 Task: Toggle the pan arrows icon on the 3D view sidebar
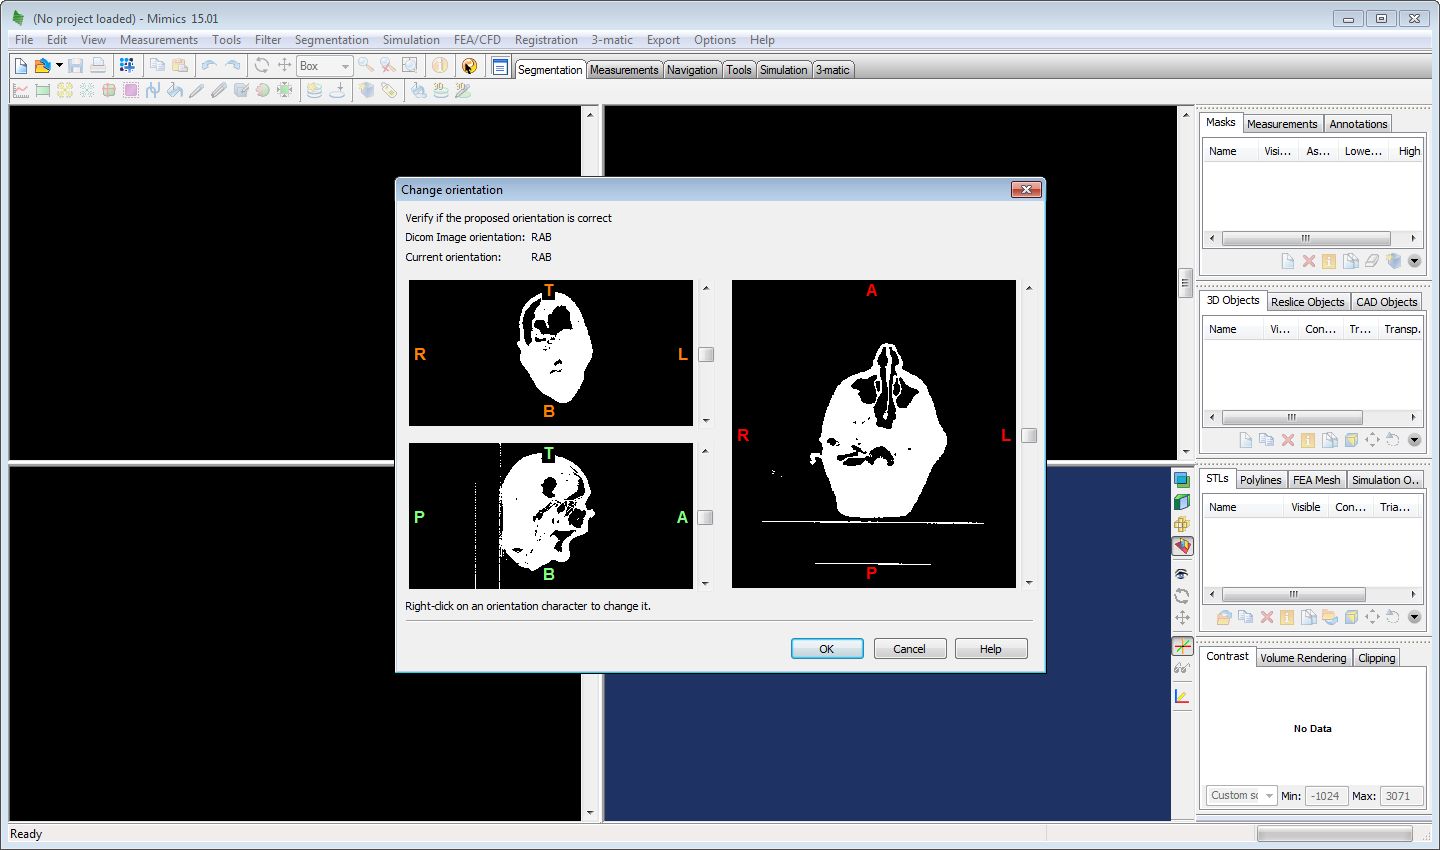pos(1182,618)
